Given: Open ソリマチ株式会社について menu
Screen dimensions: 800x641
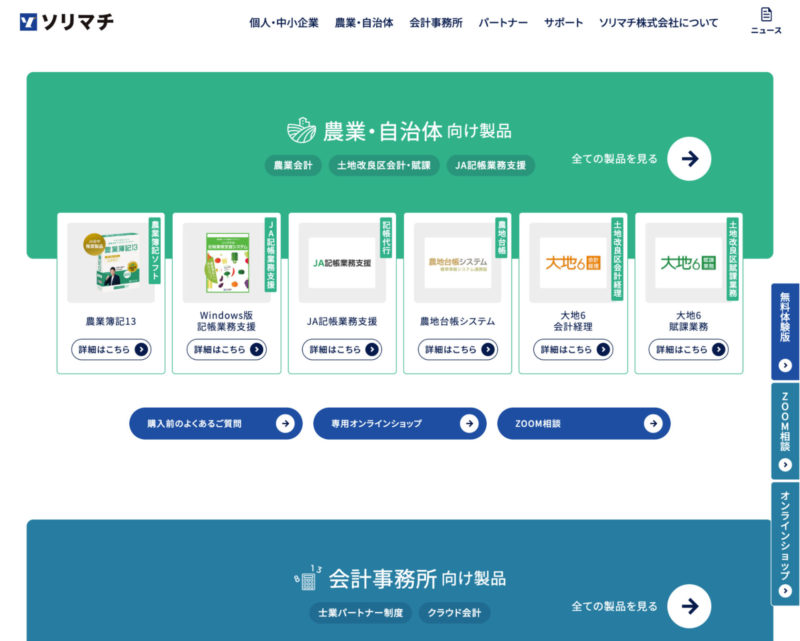Looking at the screenshot, I should [658, 23].
